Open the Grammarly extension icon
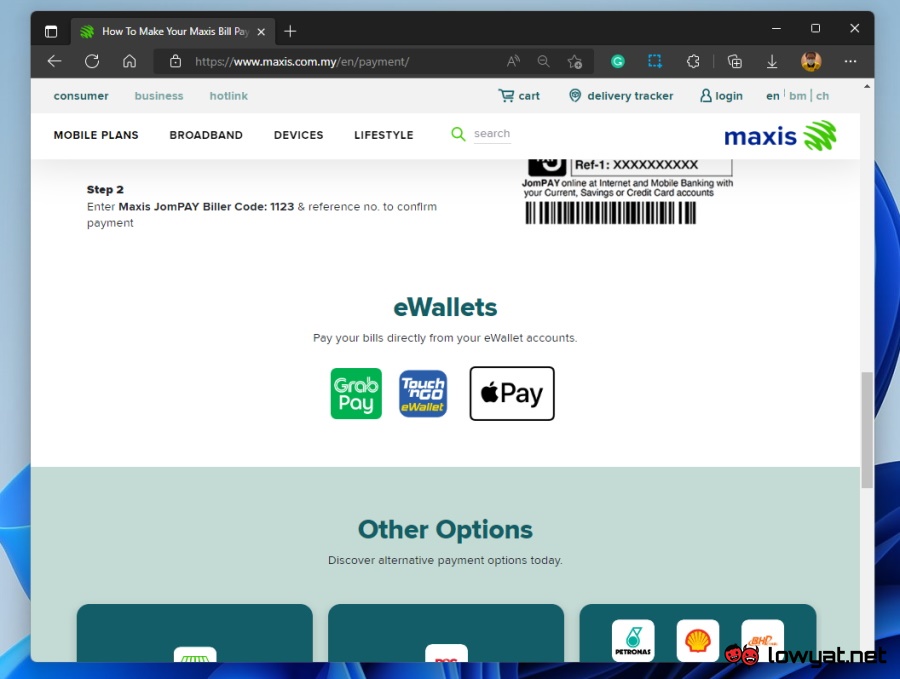This screenshot has height=679, width=900. [x=618, y=61]
